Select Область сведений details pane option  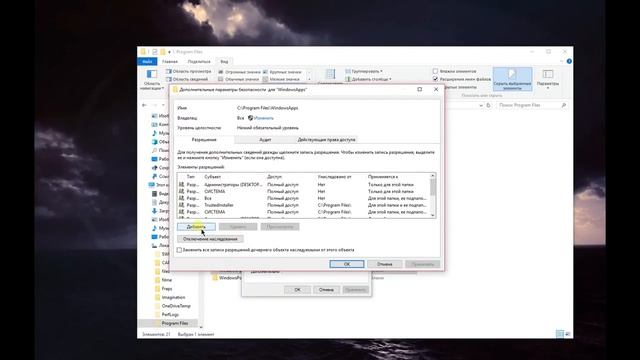[187, 79]
